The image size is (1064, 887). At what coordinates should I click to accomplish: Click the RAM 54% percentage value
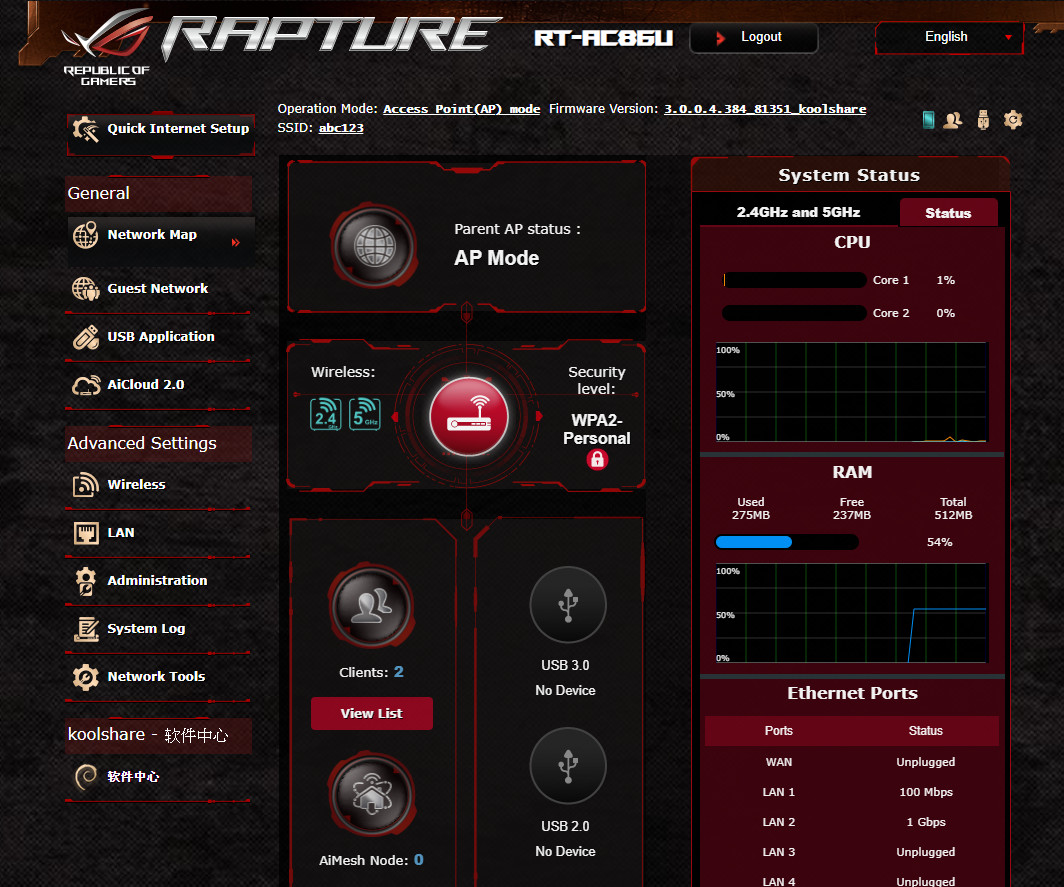pyautogui.click(x=940, y=542)
